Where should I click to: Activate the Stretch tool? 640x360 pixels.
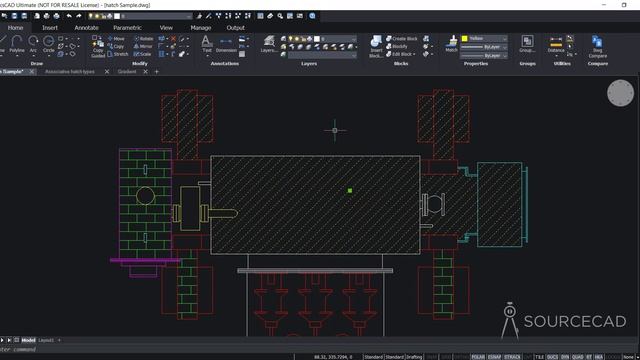[118, 54]
